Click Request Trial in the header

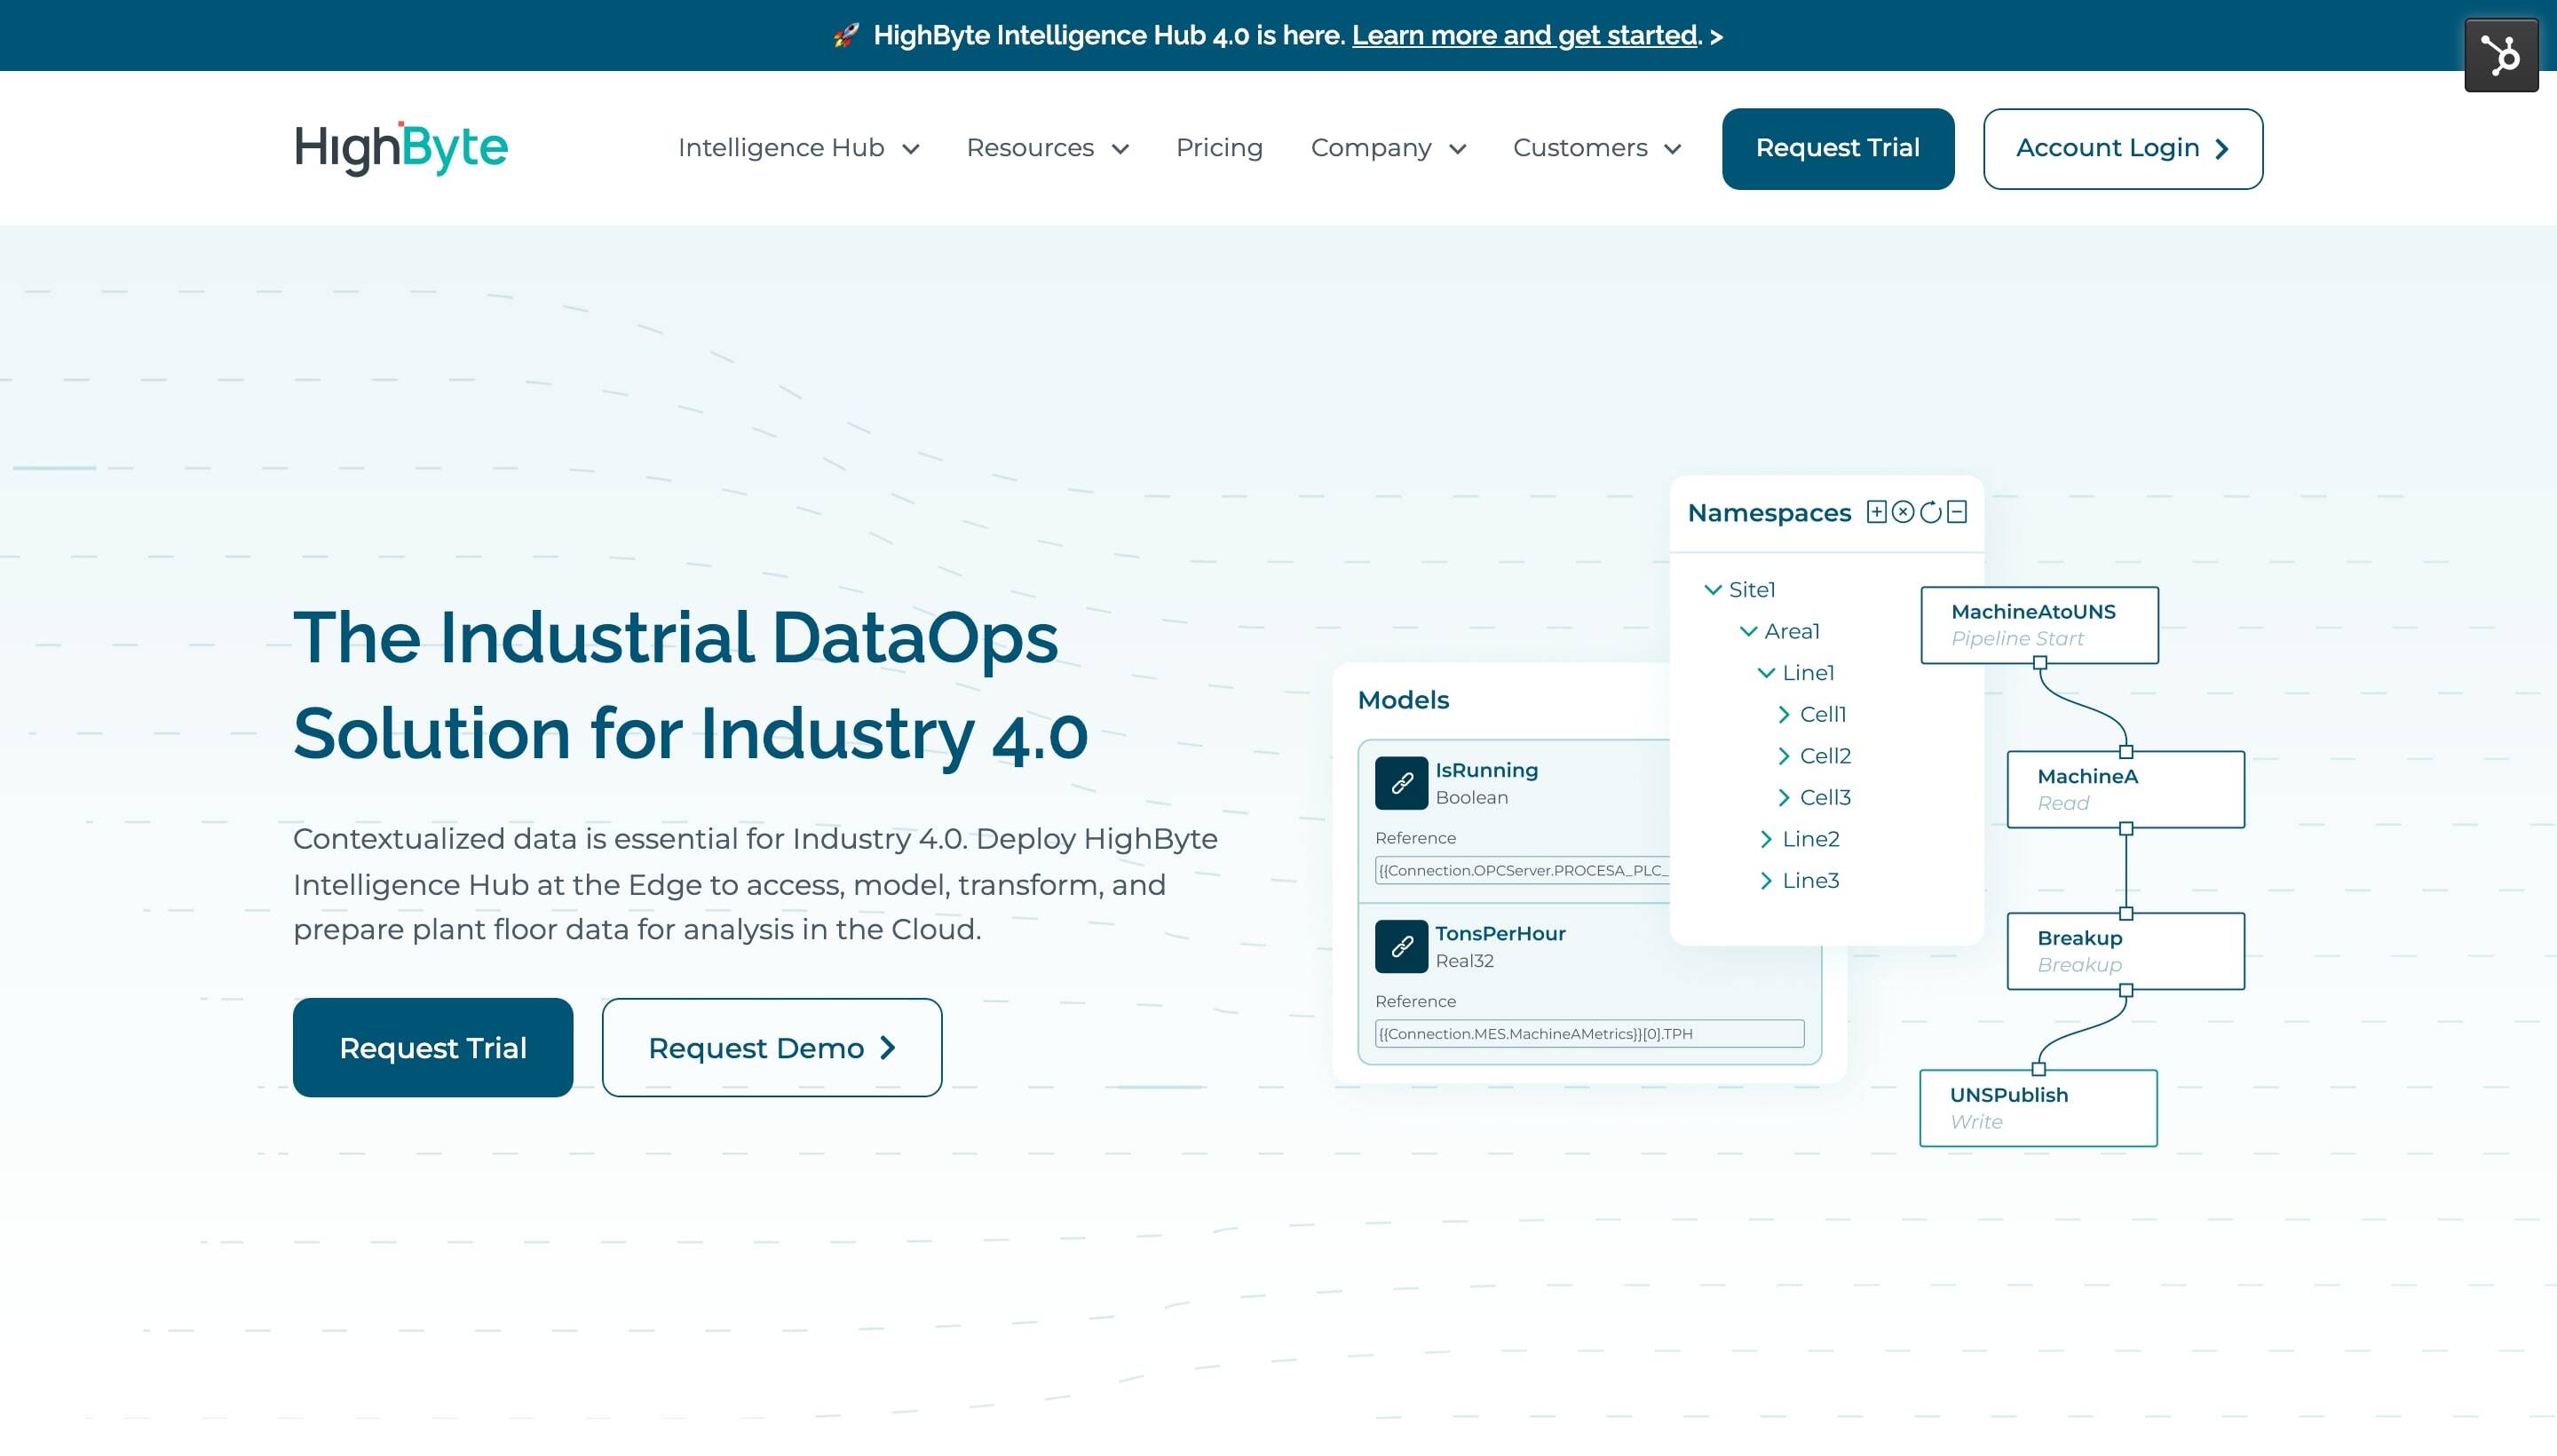(1838, 149)
